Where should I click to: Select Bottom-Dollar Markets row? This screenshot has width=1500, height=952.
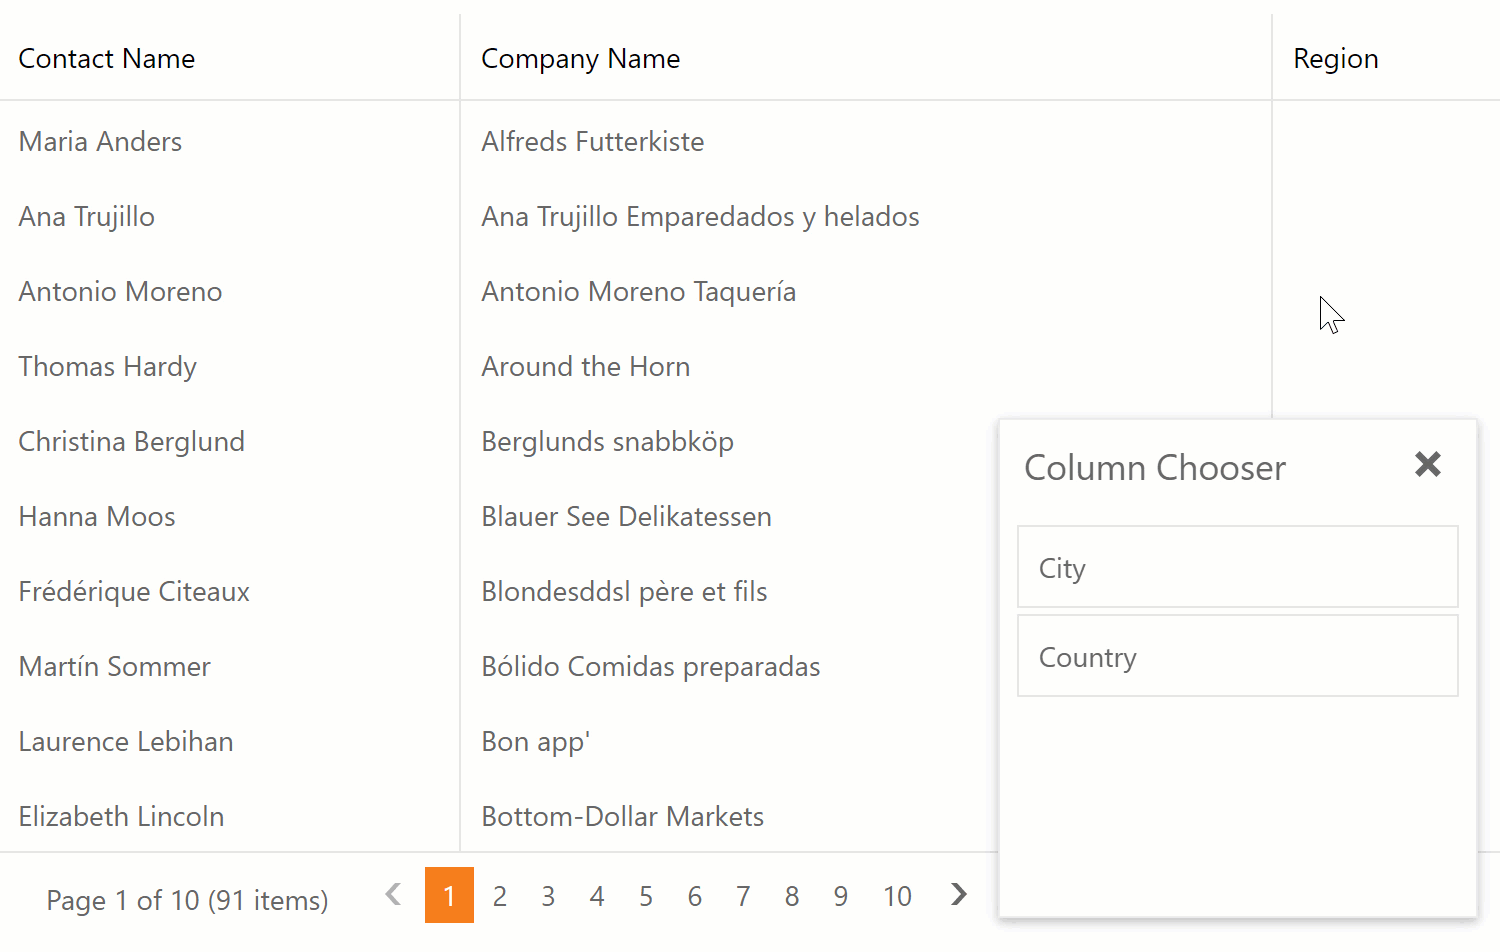[x=622, y=817]
